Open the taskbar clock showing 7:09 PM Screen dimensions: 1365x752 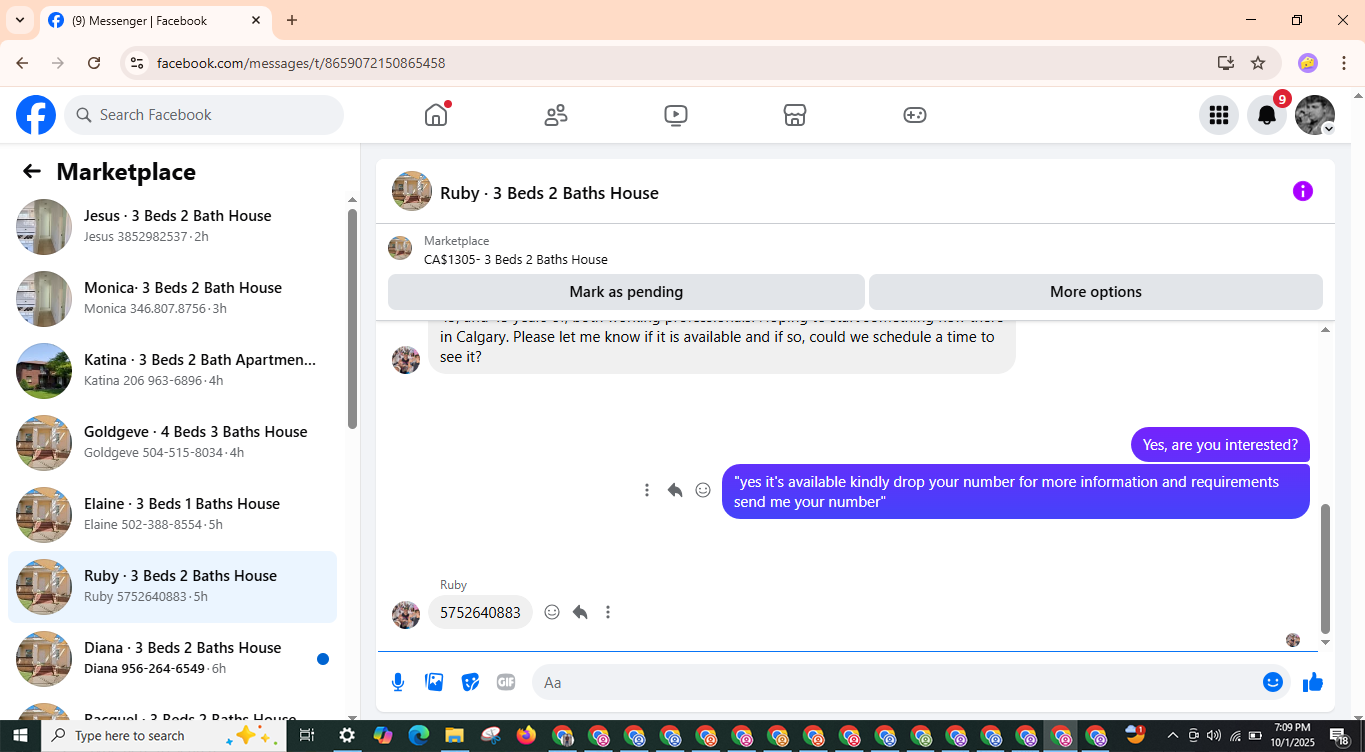click(1292, 736)
